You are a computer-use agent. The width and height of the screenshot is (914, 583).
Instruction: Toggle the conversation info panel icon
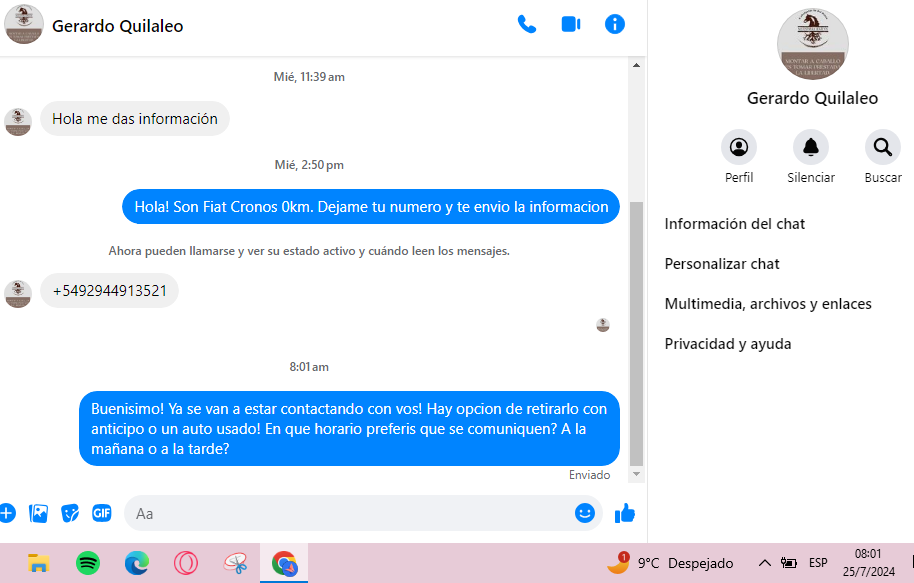(614, 24)
